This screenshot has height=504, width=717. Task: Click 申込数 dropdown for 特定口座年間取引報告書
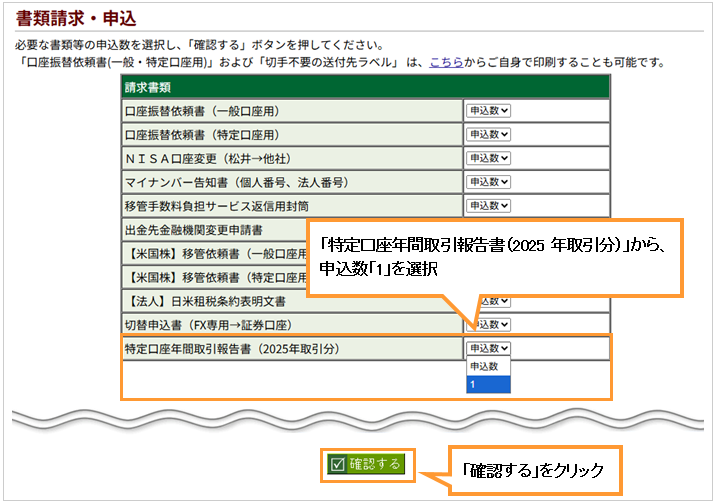click(488, 348)
